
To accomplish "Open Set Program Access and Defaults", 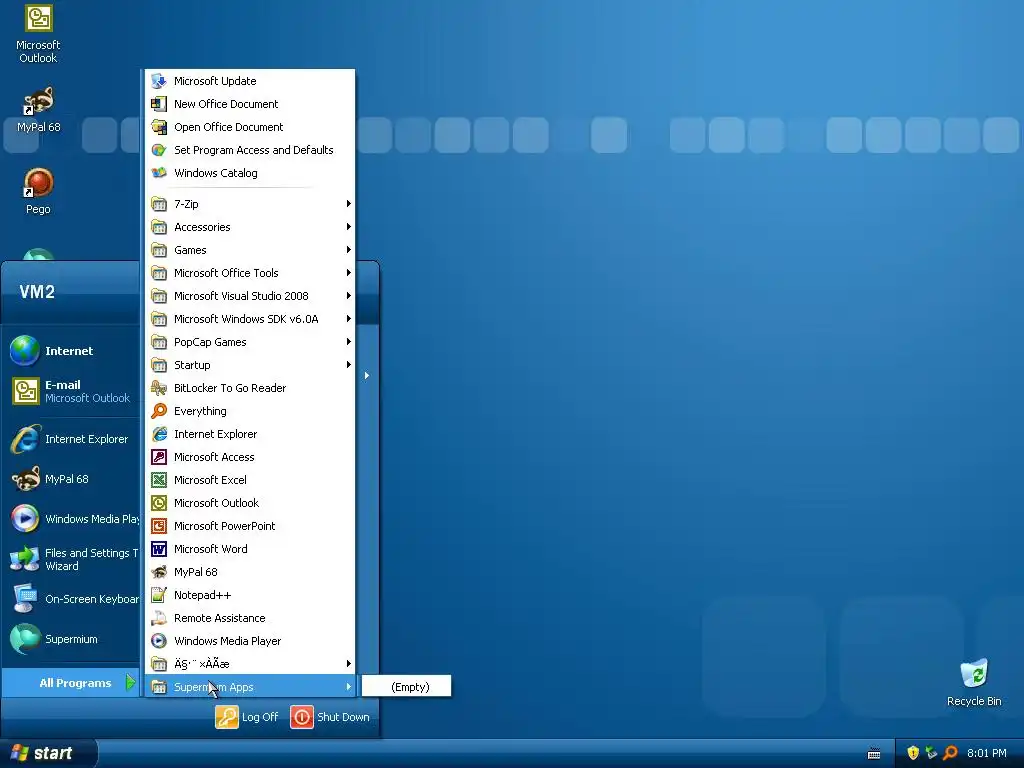I will [249, 150].
